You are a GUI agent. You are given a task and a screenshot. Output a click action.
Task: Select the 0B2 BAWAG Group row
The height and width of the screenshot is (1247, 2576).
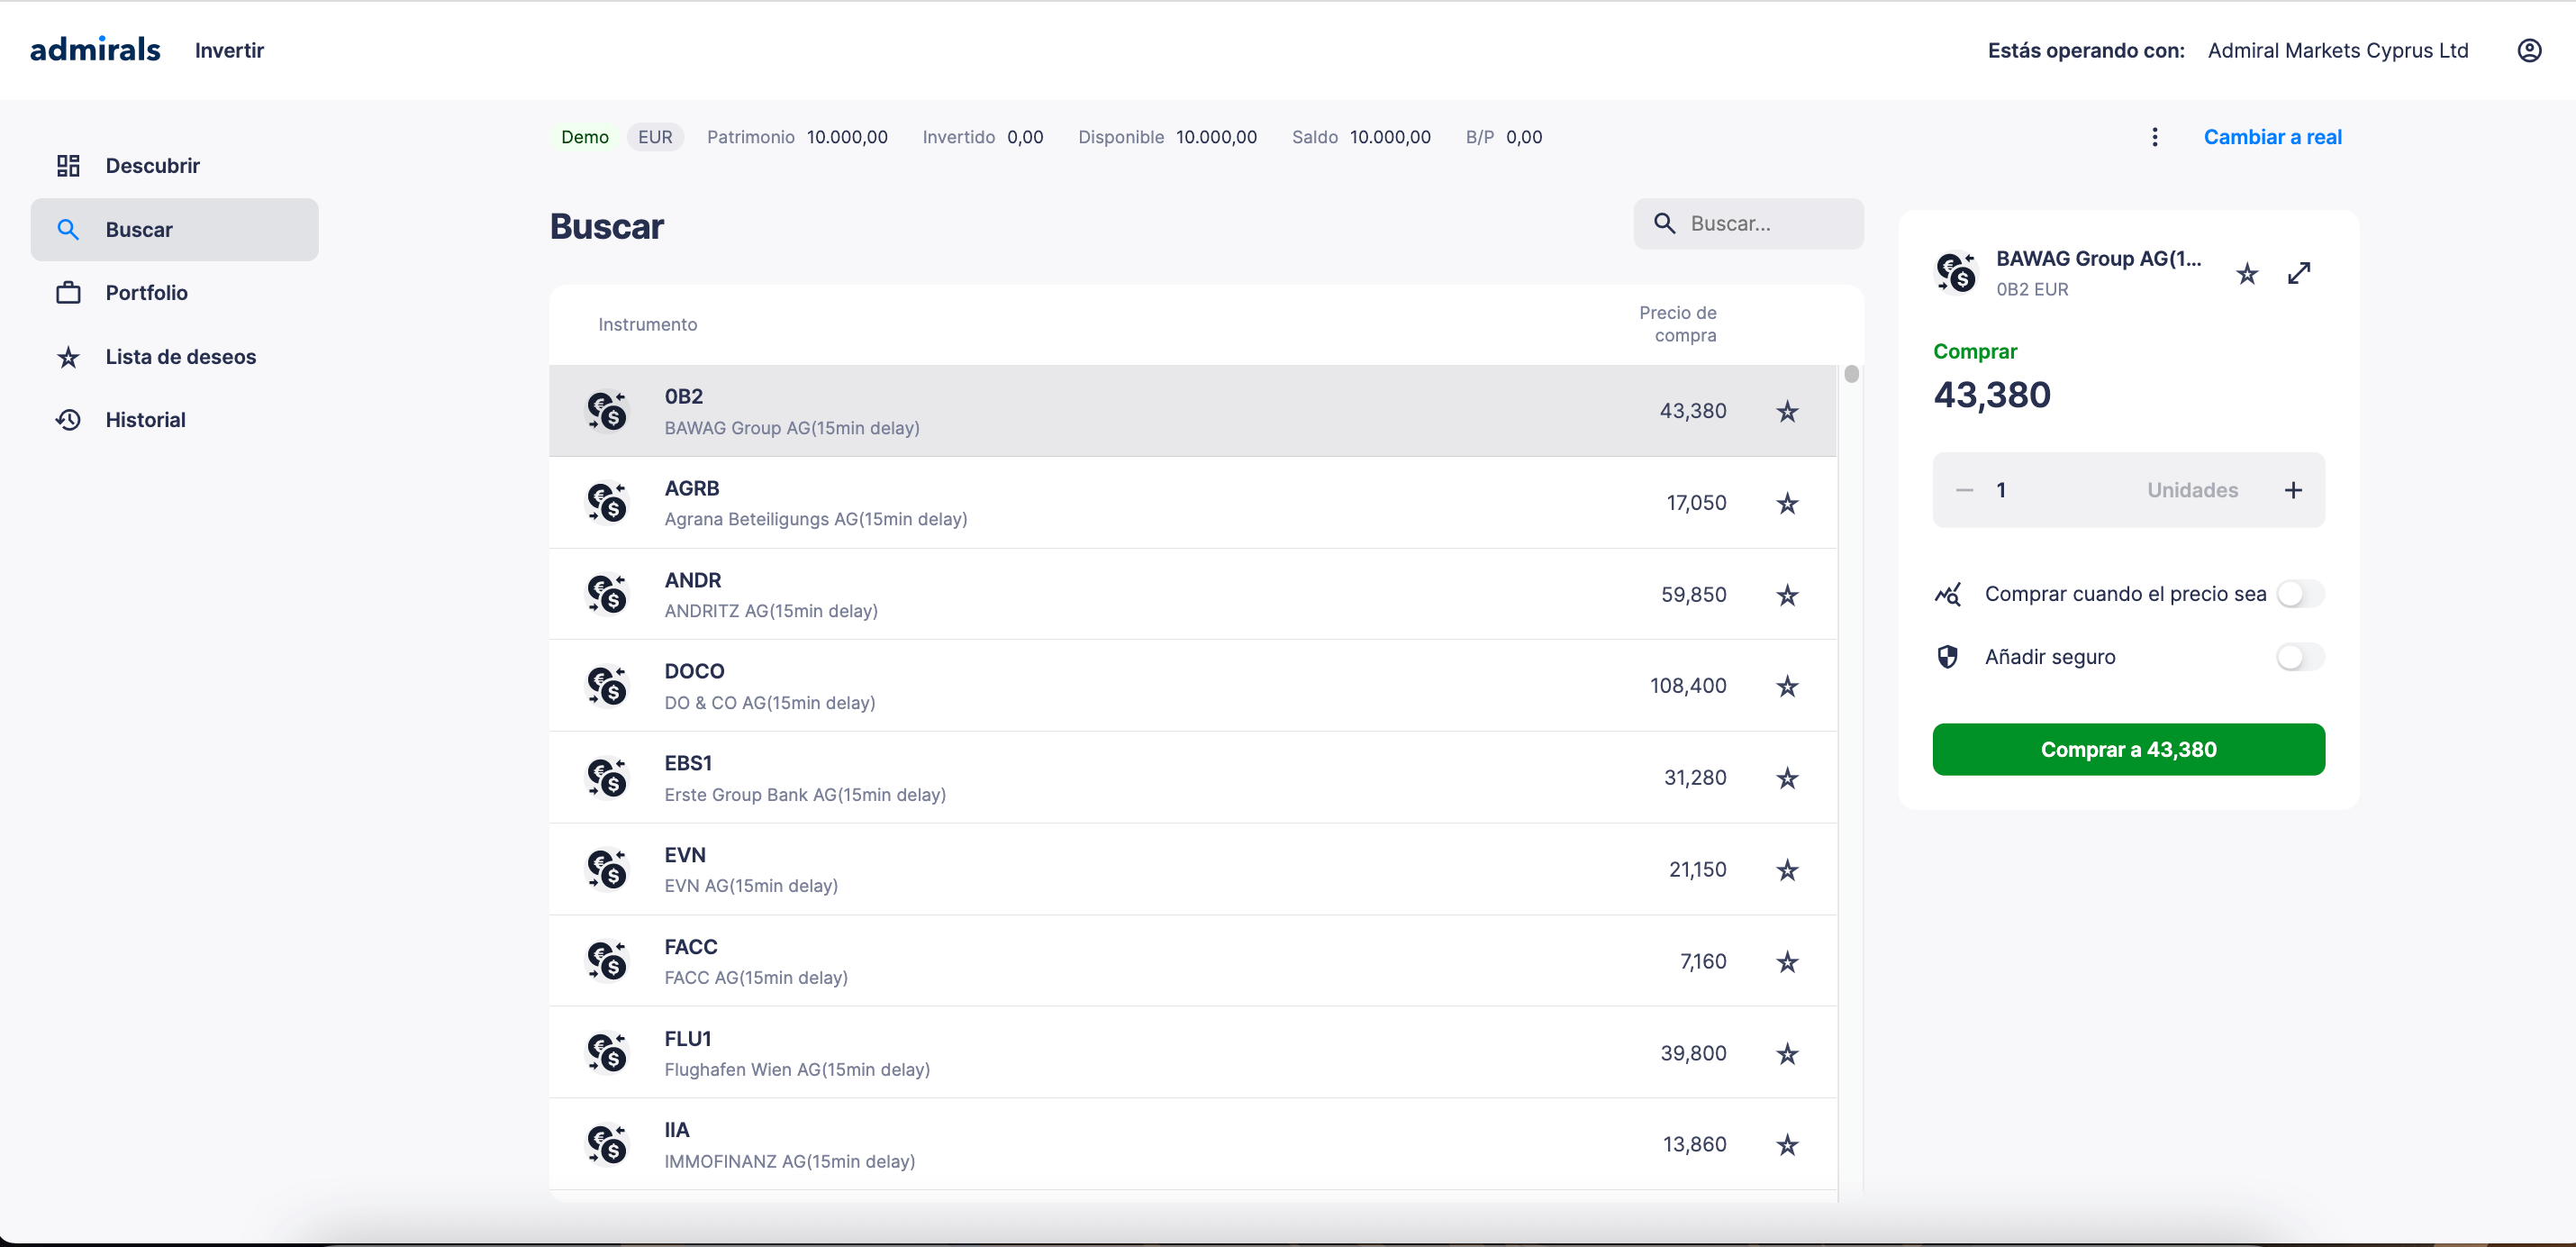point(1192,411)
